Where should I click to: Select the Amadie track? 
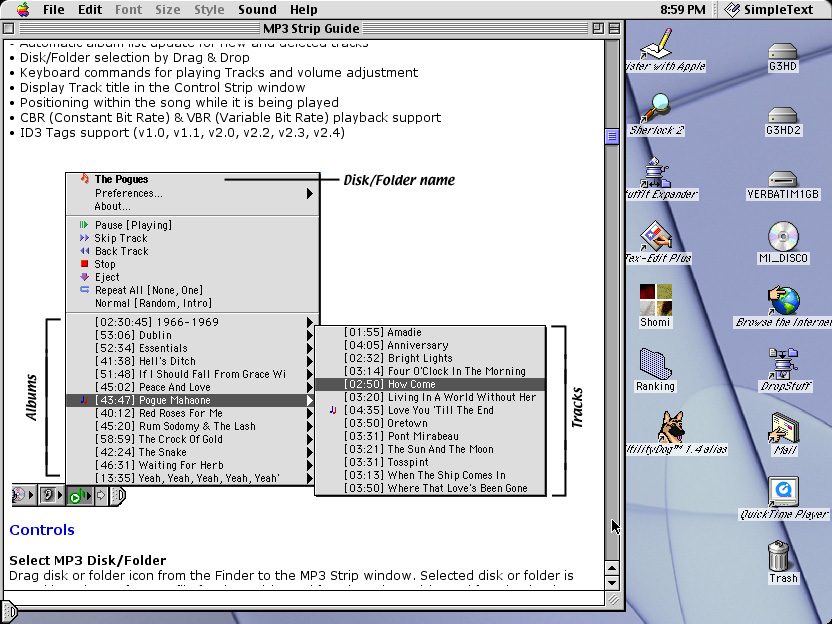point(430,332)
